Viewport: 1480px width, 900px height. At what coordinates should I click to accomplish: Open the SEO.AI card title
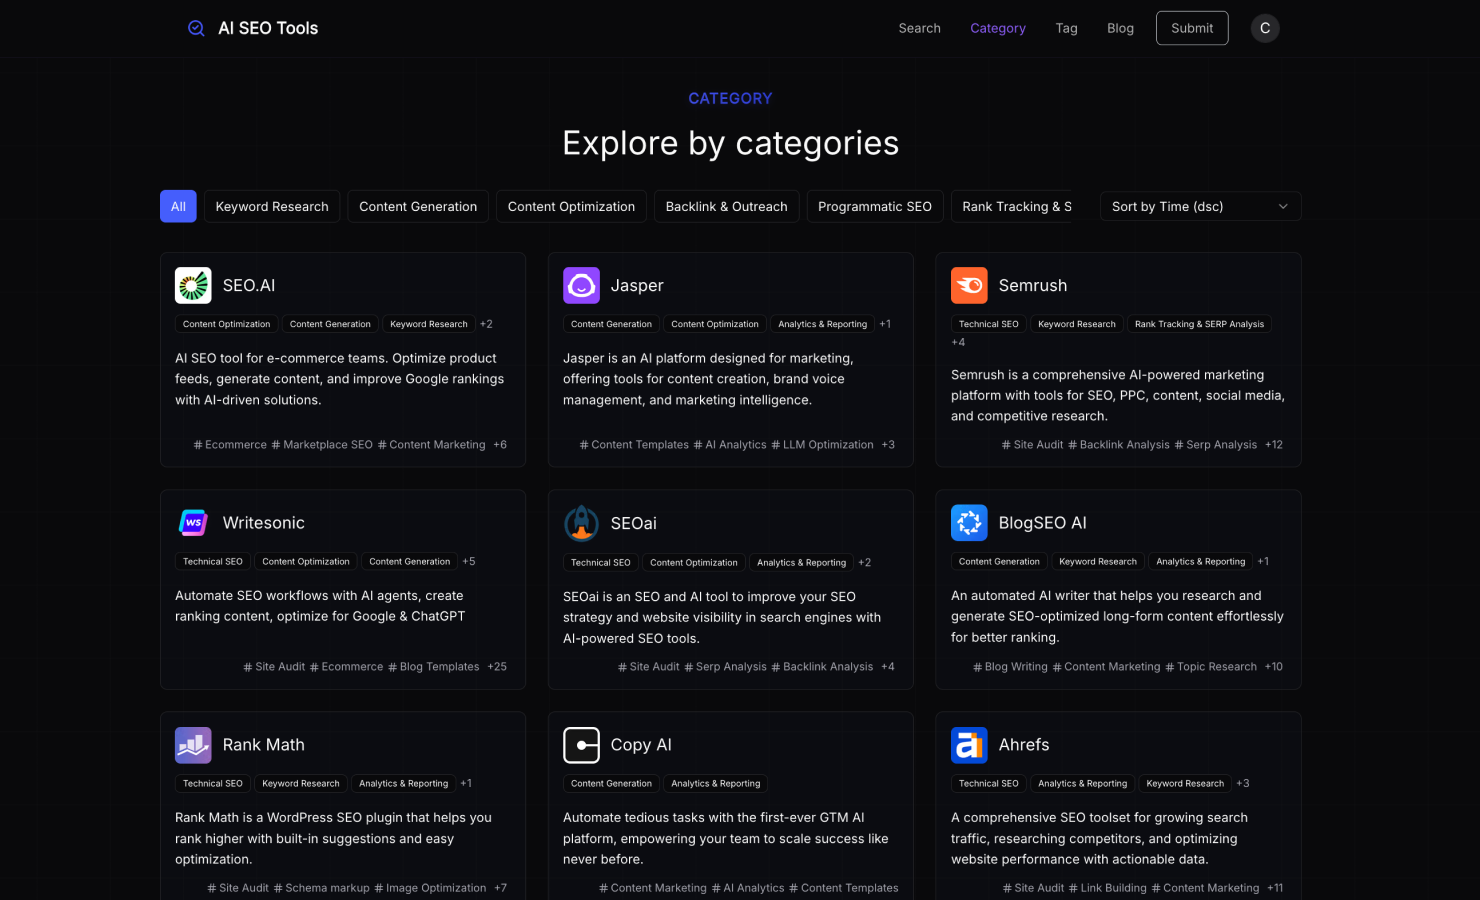pyautogui.click(x=249, y=285)
